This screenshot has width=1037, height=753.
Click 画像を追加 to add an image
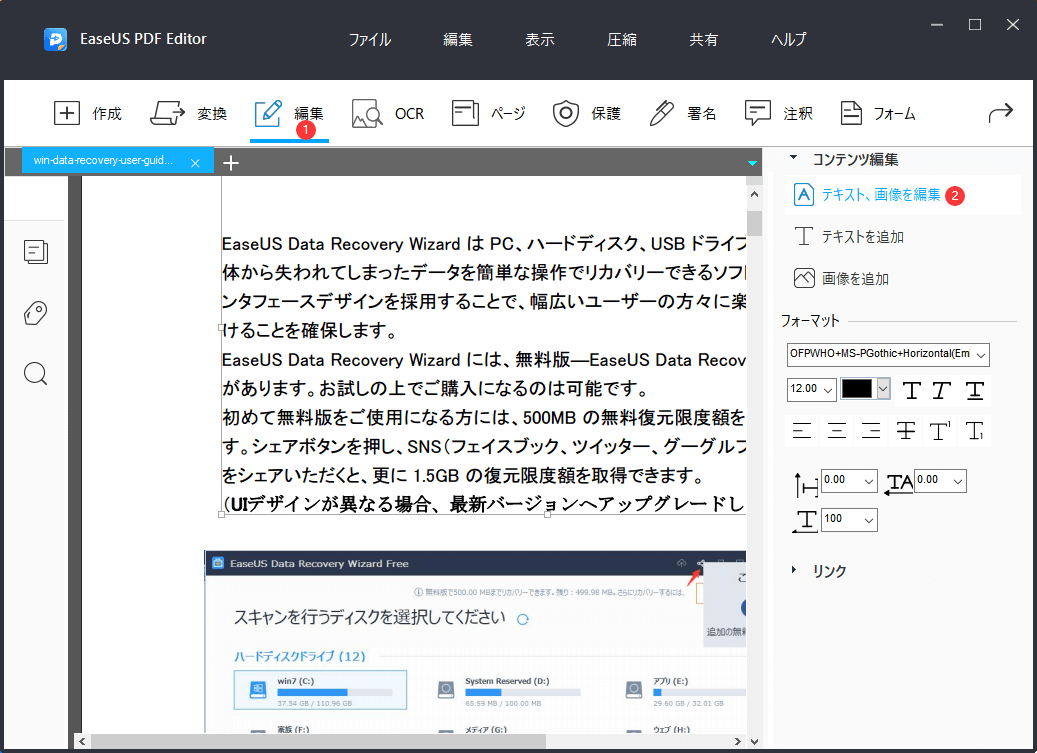[x=855, y=277]
